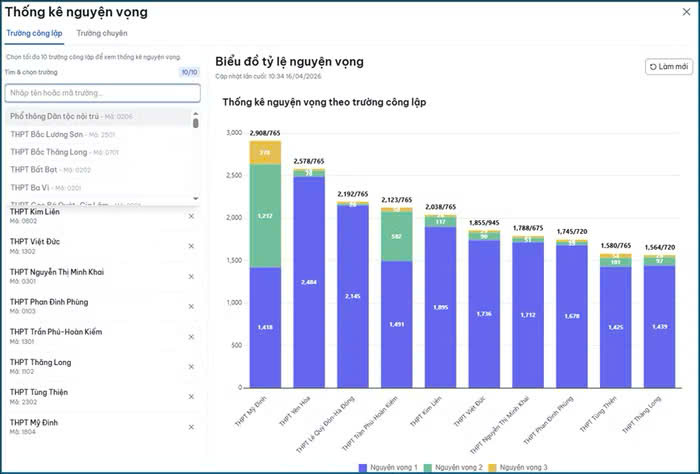Switch to Trường công lập tab
This screenshot has height=474, width=700.
34,34
